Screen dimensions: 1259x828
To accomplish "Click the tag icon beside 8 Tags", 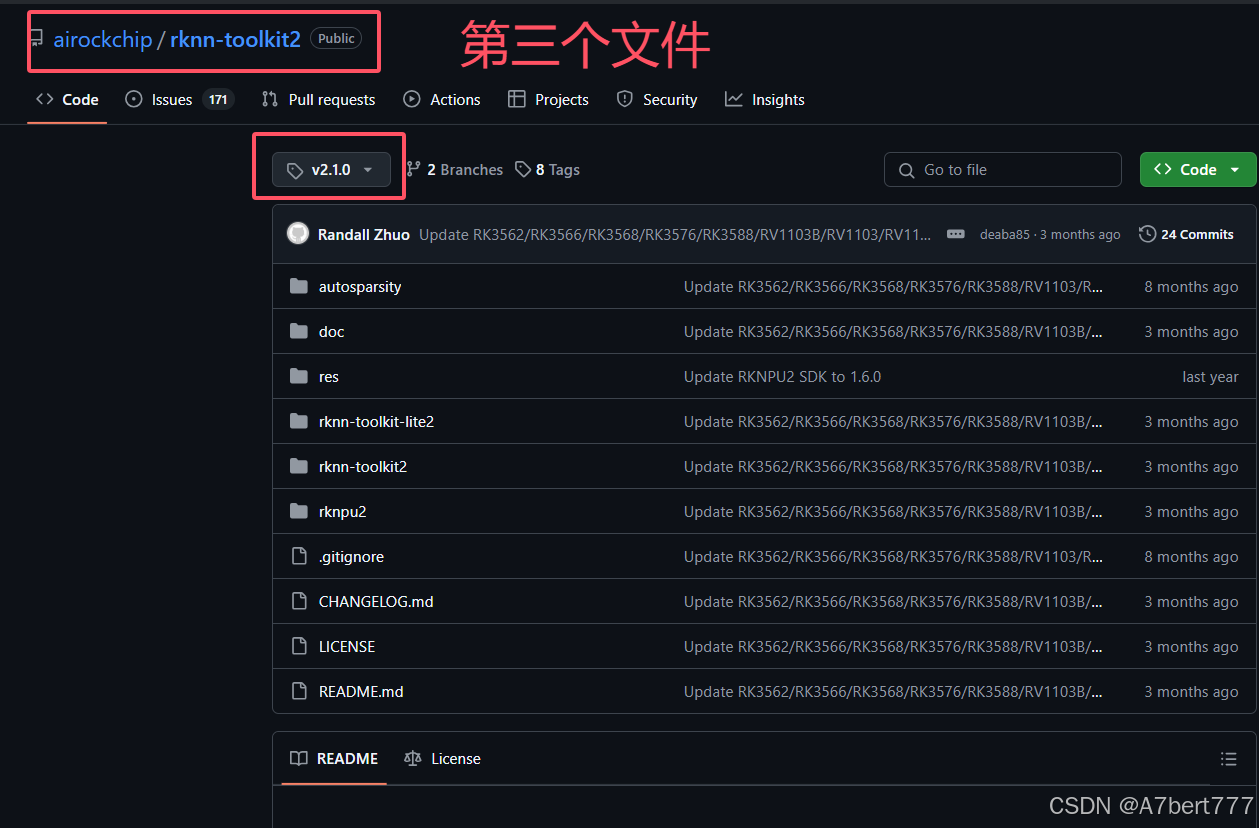I will pos(523,170).
